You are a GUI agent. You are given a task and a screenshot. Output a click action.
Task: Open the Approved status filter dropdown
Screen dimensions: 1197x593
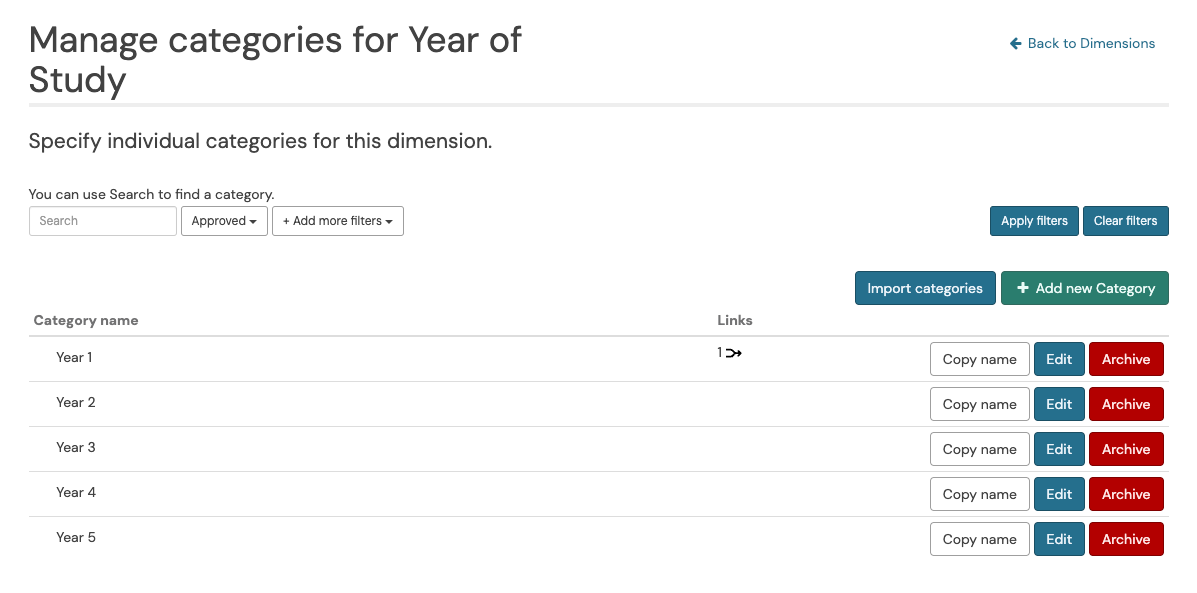click(x=224, y=220)
